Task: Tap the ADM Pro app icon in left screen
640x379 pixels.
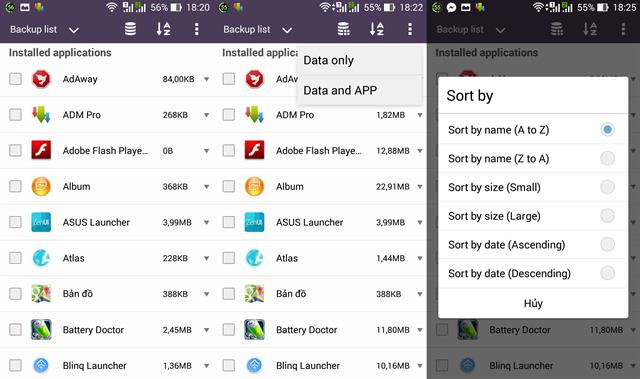Action: coord(41,115)
